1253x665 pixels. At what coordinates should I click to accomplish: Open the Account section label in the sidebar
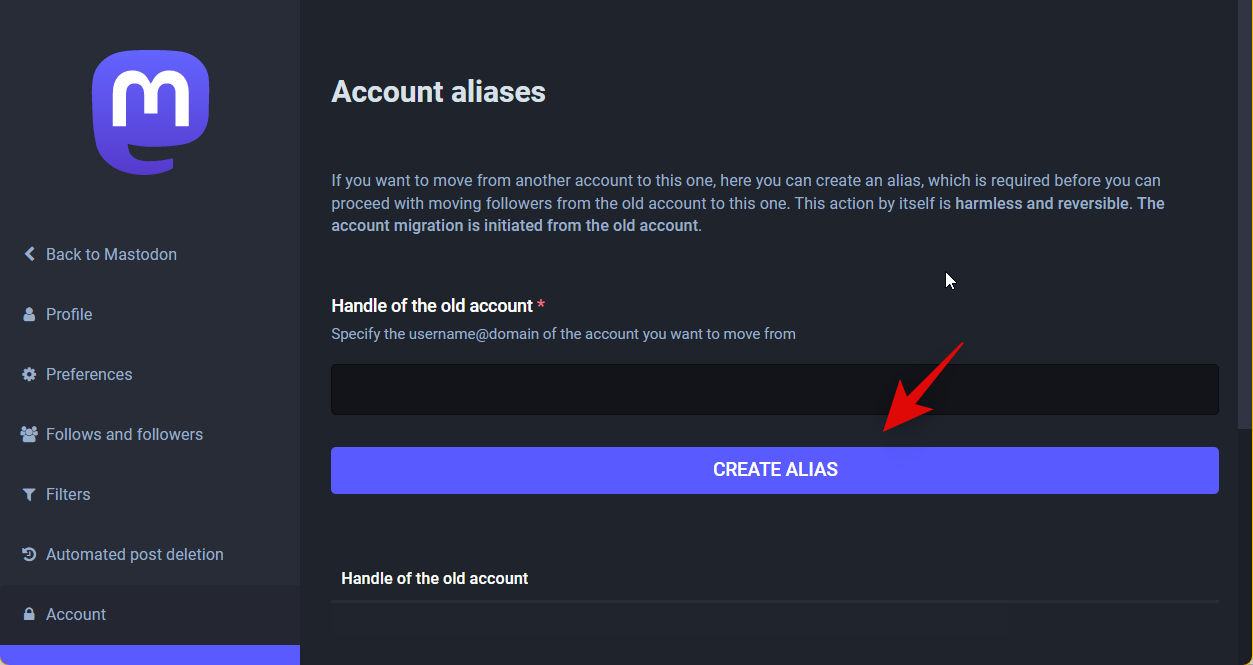click(x=76, y=614)
